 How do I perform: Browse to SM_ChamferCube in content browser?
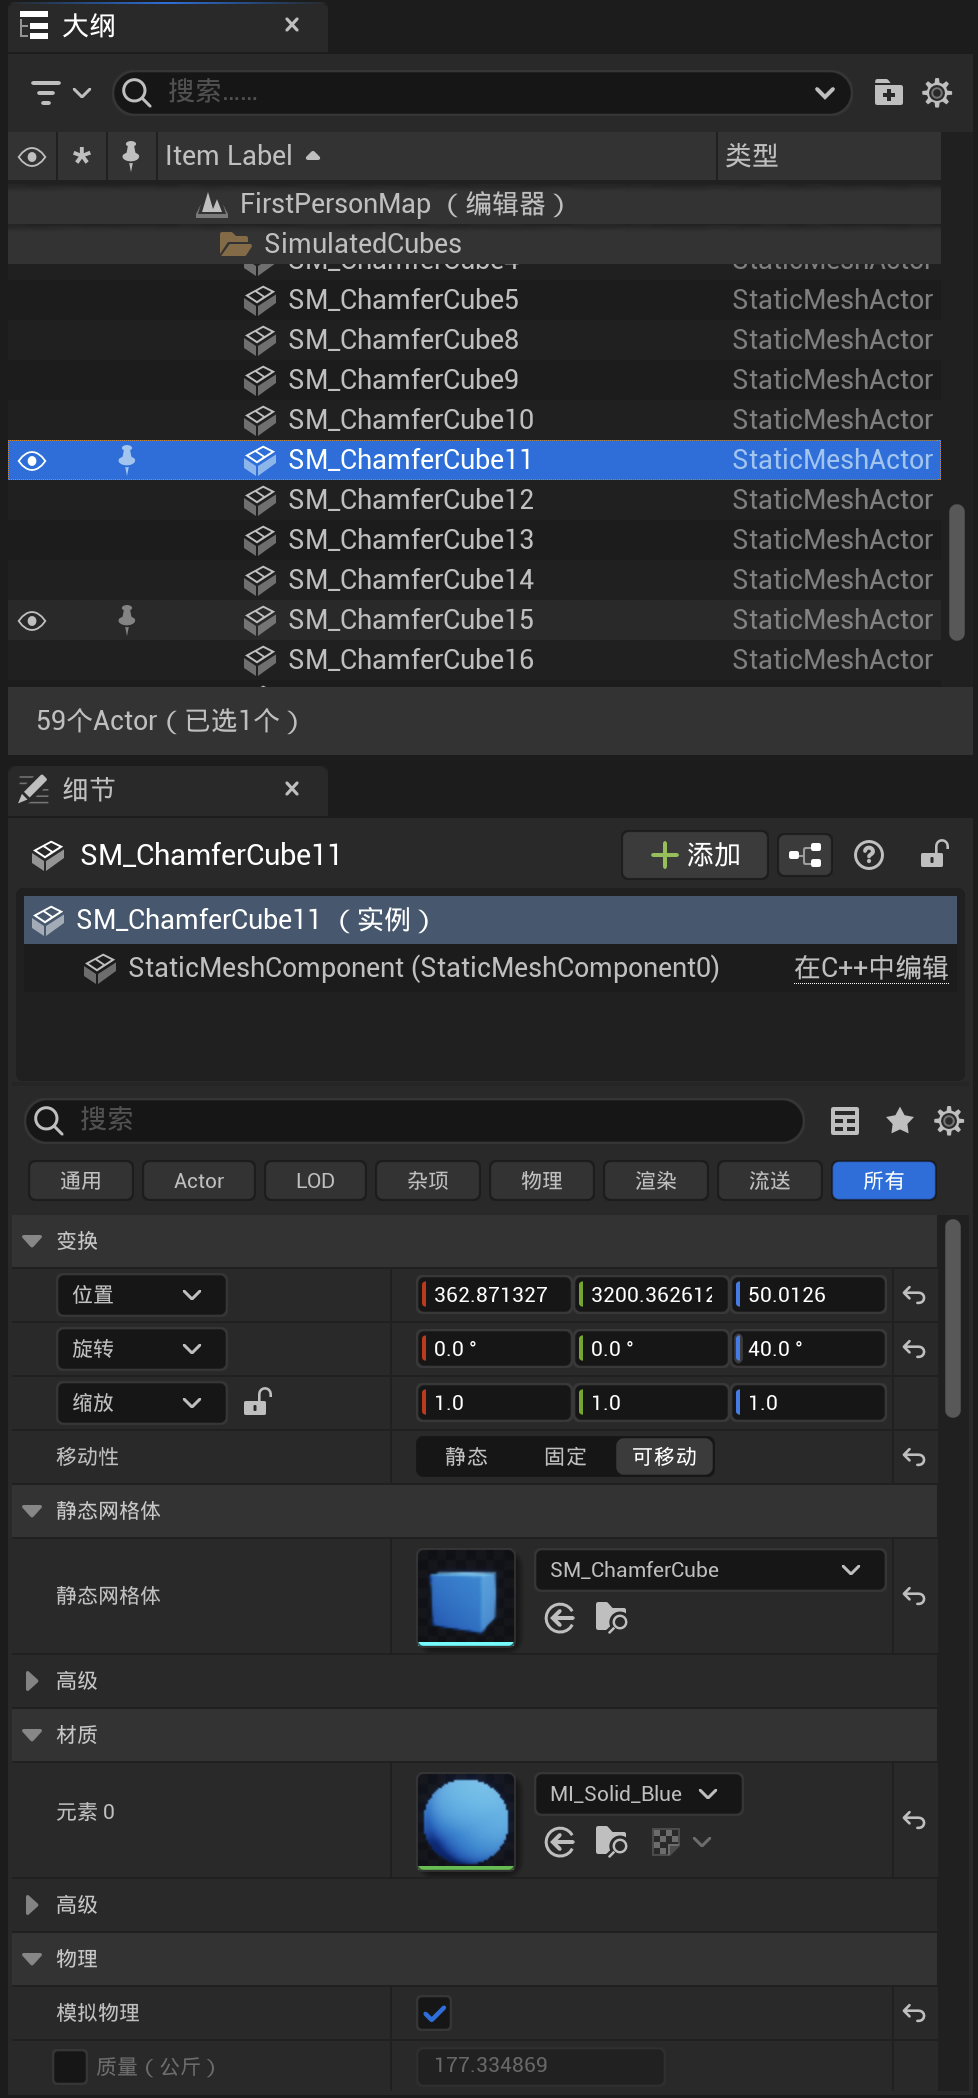(x=610, y=1617)
